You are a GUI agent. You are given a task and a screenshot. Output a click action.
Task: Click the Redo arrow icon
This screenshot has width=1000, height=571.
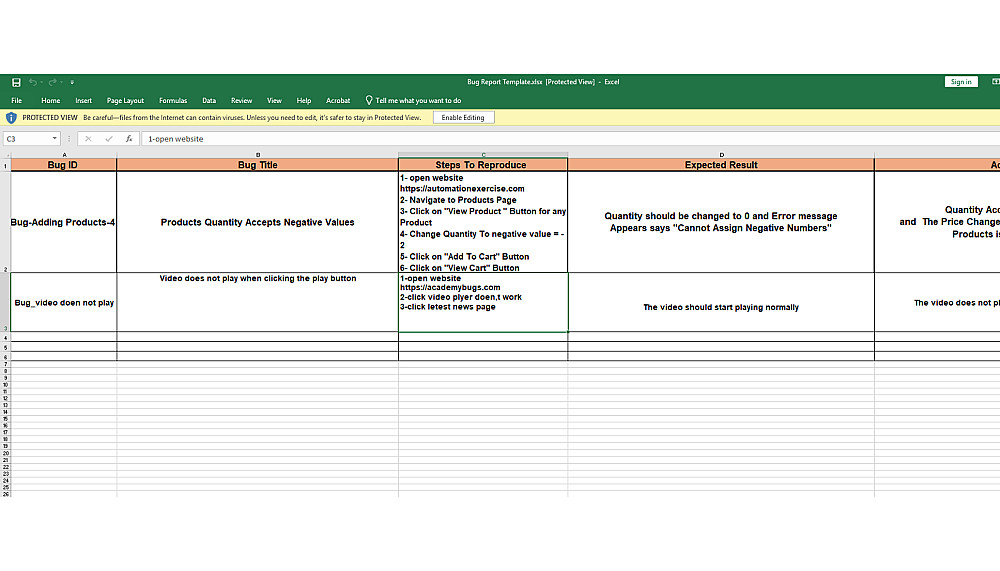tap(52, 82)
